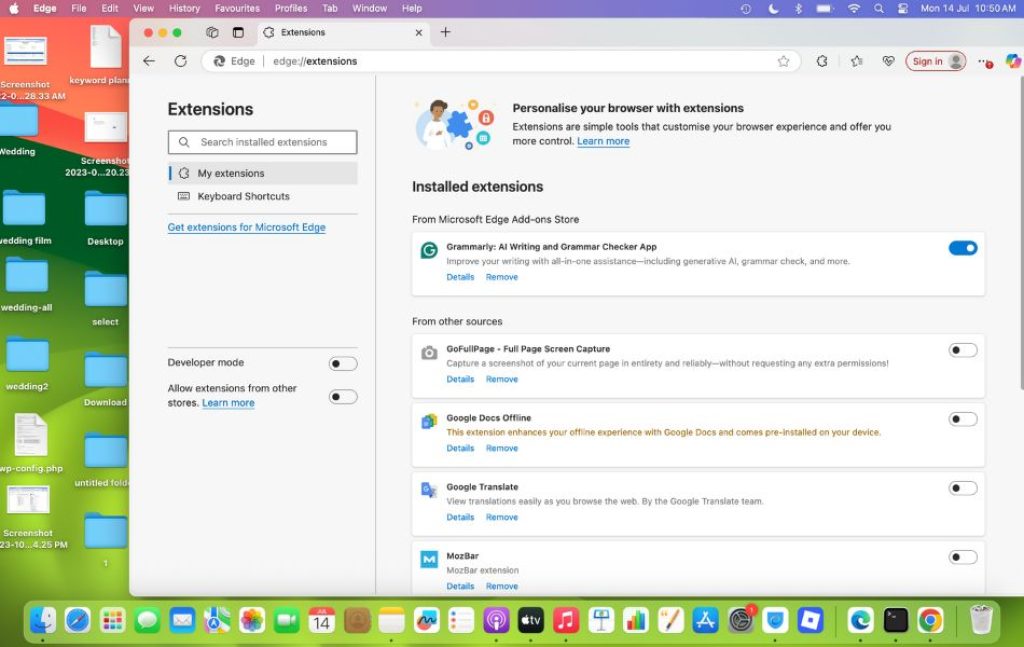Click the edge://extensions address bar
This screenshot has height=647, width=1024.
[x=500, y=61]
